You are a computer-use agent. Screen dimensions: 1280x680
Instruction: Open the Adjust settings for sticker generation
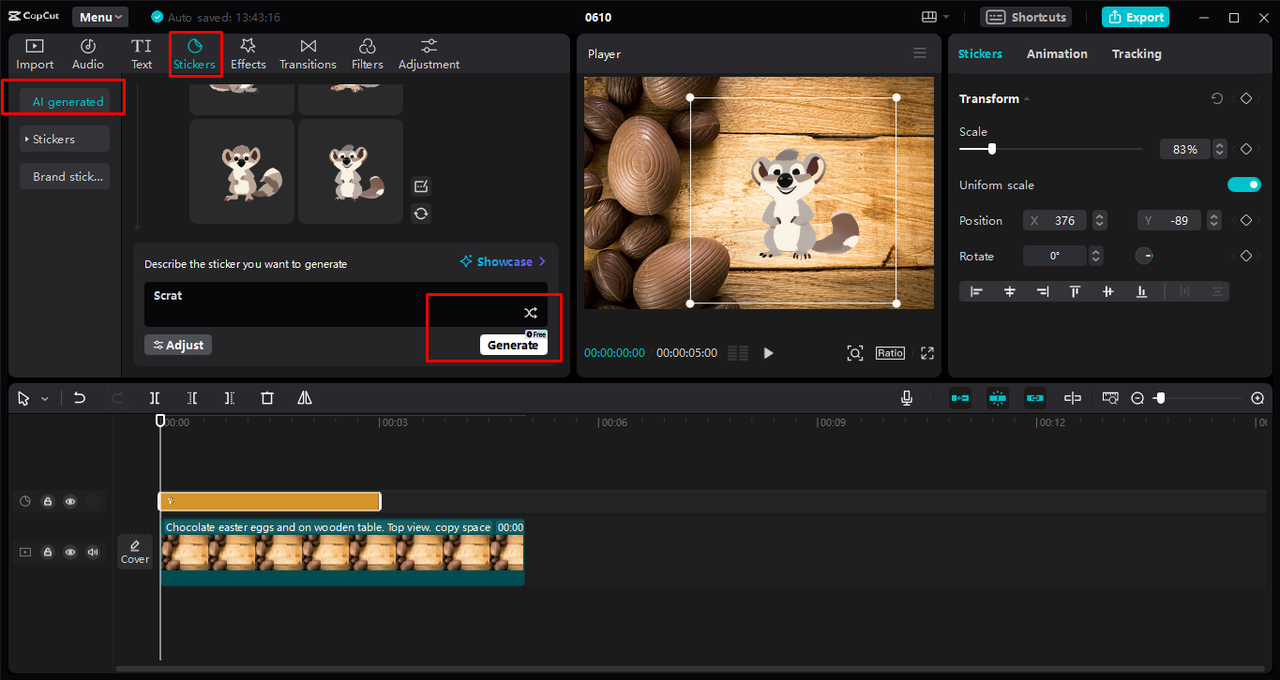click(178, 345)
